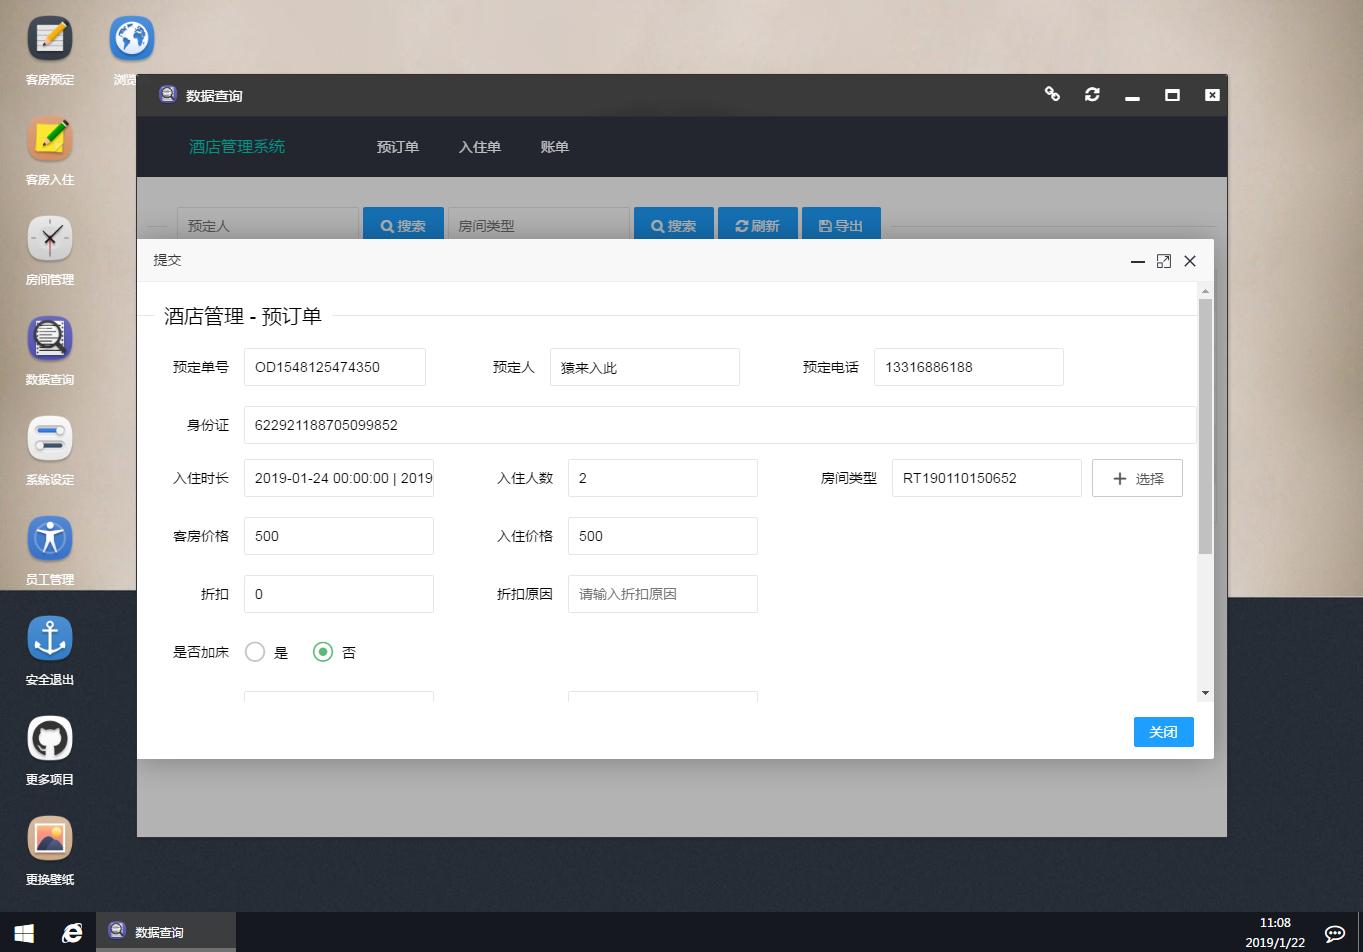The height and width of the screenshot is (952, 1363).
Task: Click the 安全退出 anchor icon
Action: (x=49, y=640)
